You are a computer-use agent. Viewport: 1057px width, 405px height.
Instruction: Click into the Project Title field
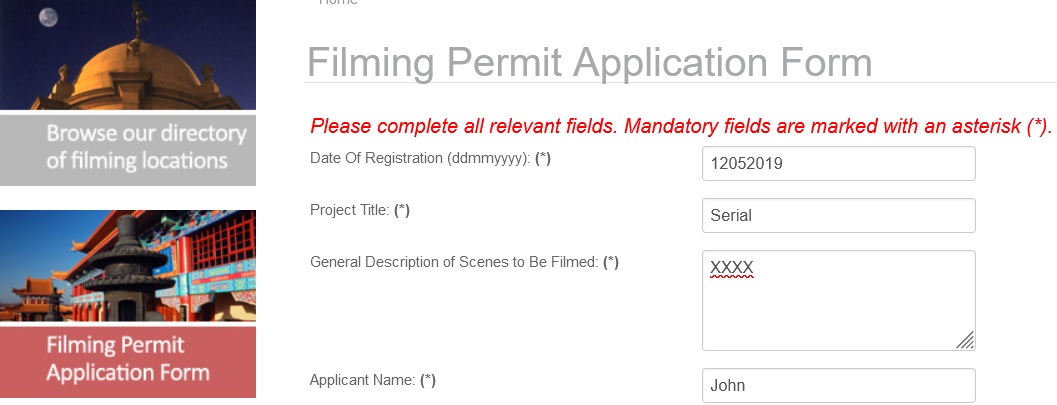tap(838, 215)
